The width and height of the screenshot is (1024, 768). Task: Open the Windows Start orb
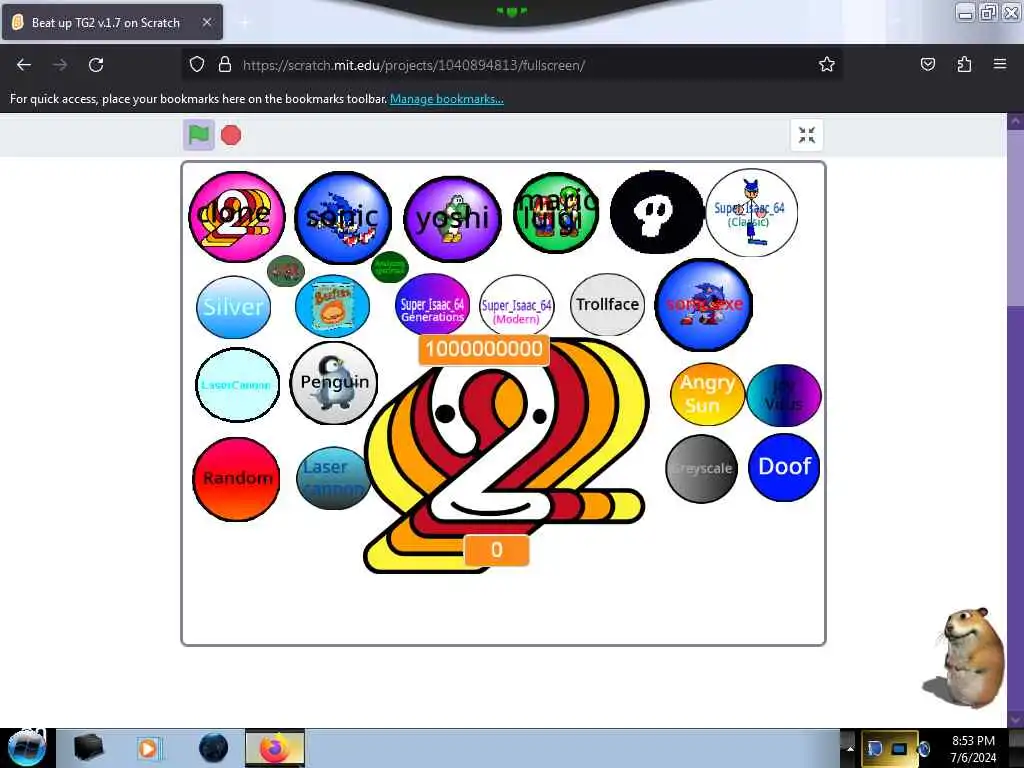click(x=27, y=747)
